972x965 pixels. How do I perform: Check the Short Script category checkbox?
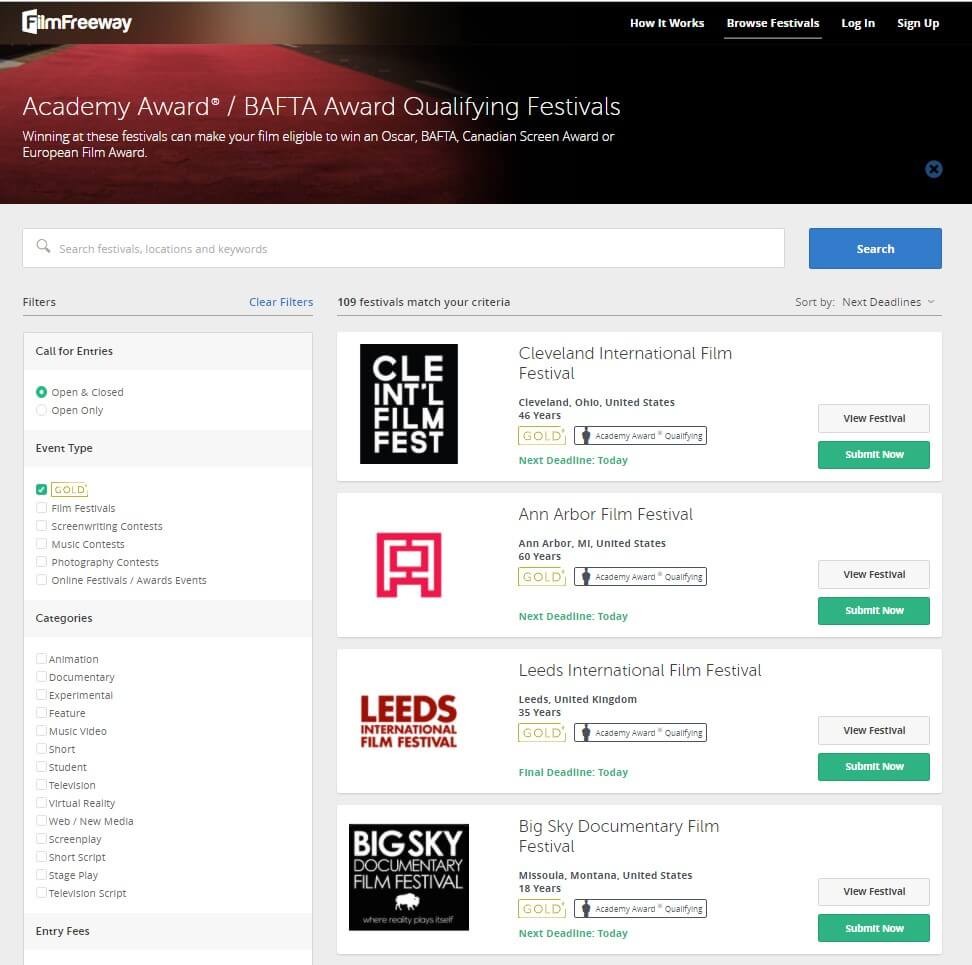point(42,856)
